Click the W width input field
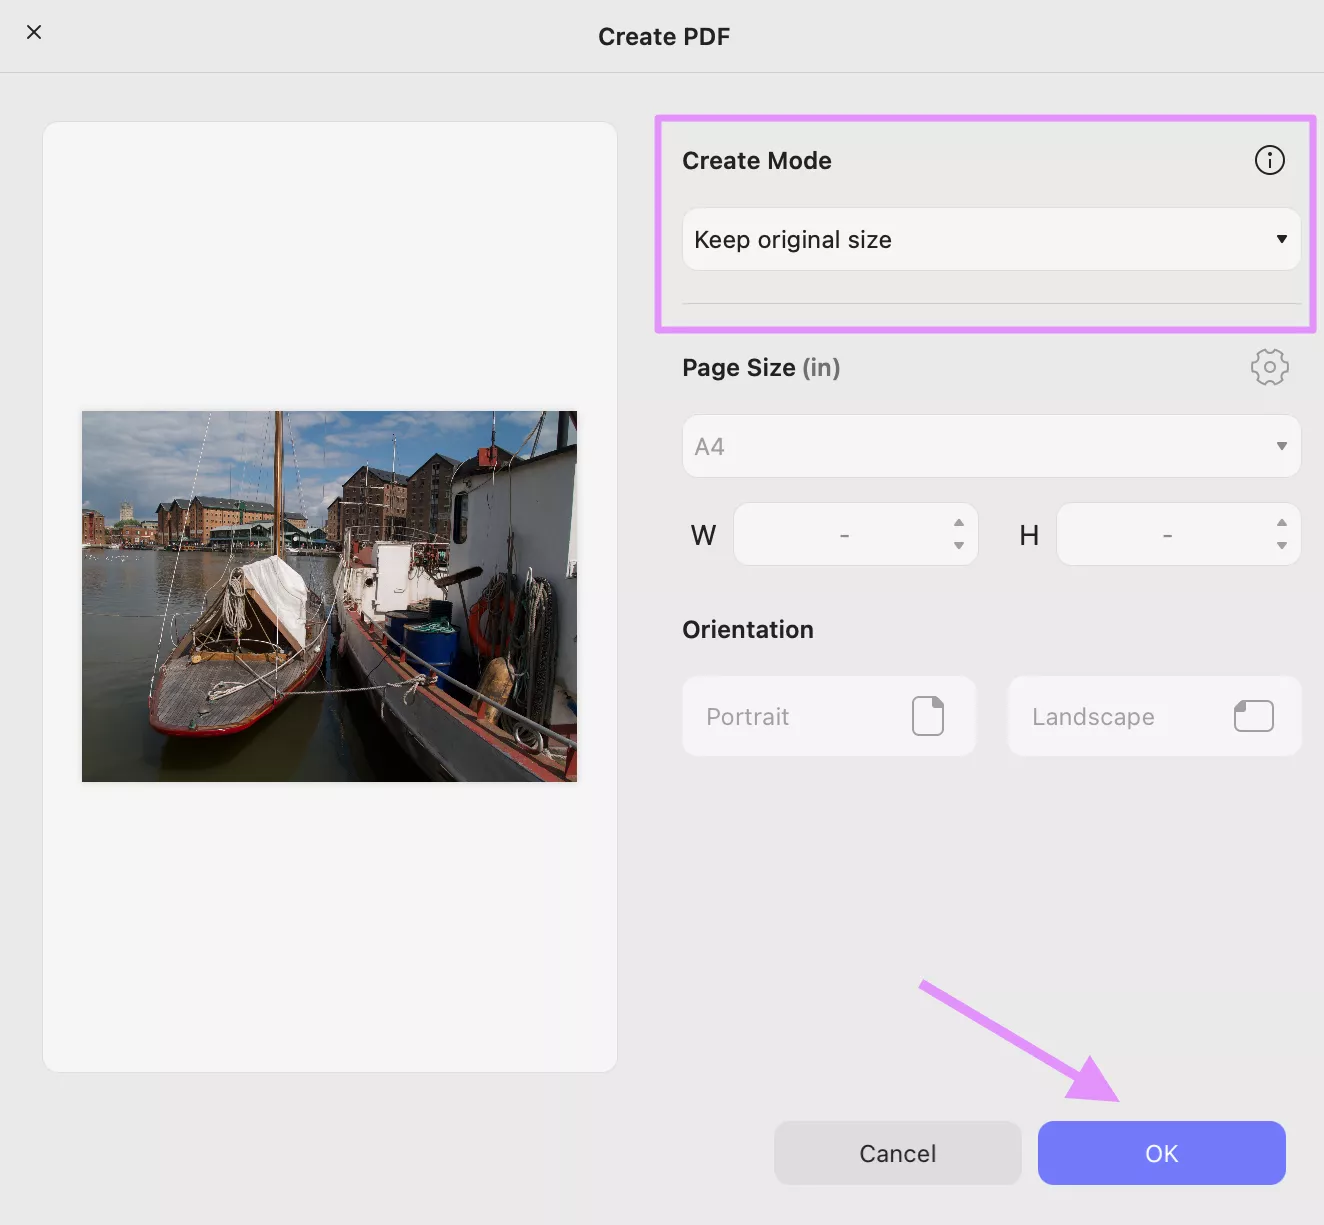 click(x=843, y=535)
